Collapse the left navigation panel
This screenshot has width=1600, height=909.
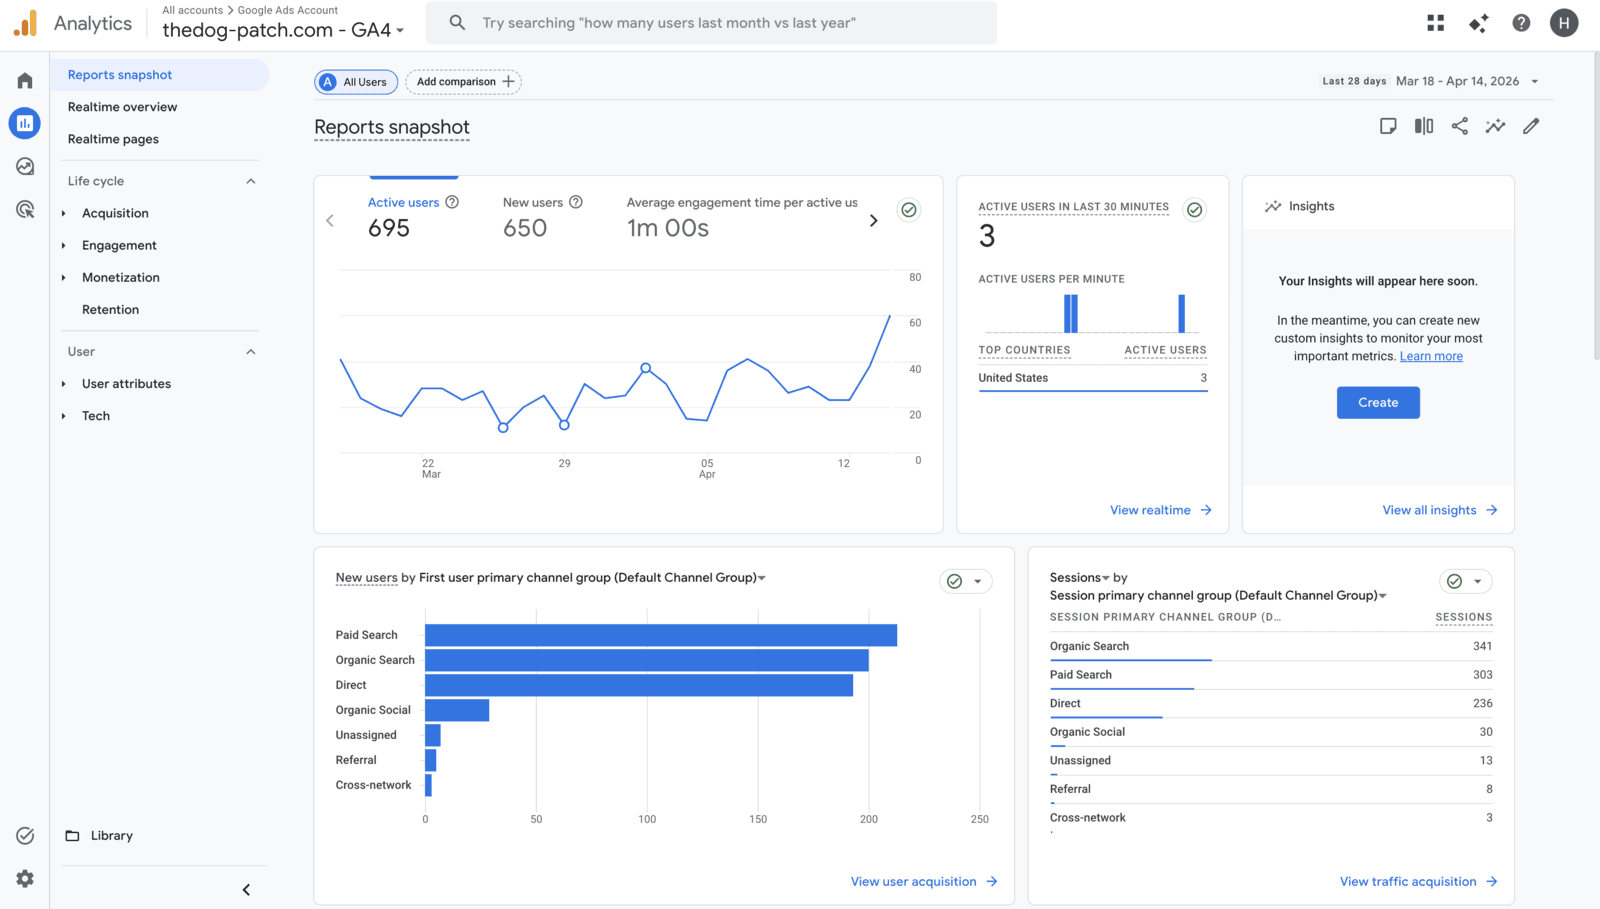(246, 890)
